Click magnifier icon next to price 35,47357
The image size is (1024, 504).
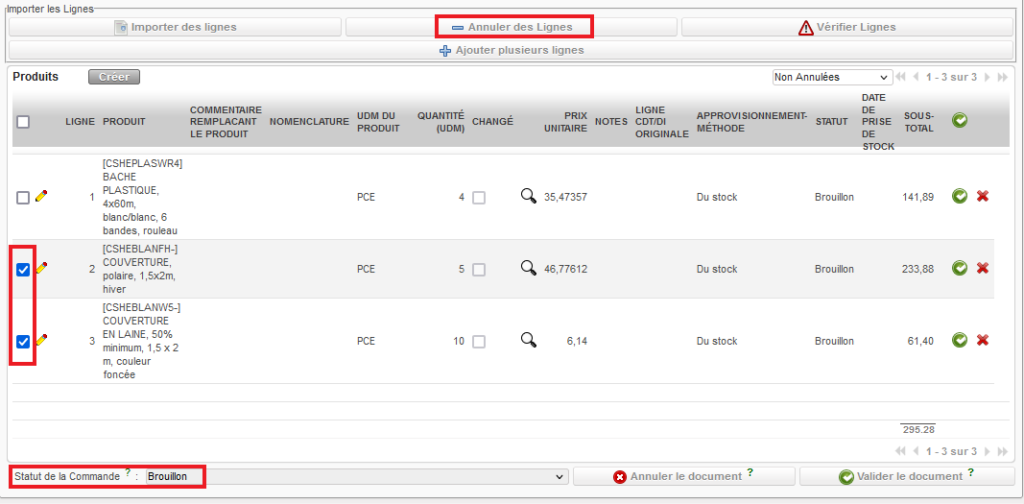coord(528,196)
